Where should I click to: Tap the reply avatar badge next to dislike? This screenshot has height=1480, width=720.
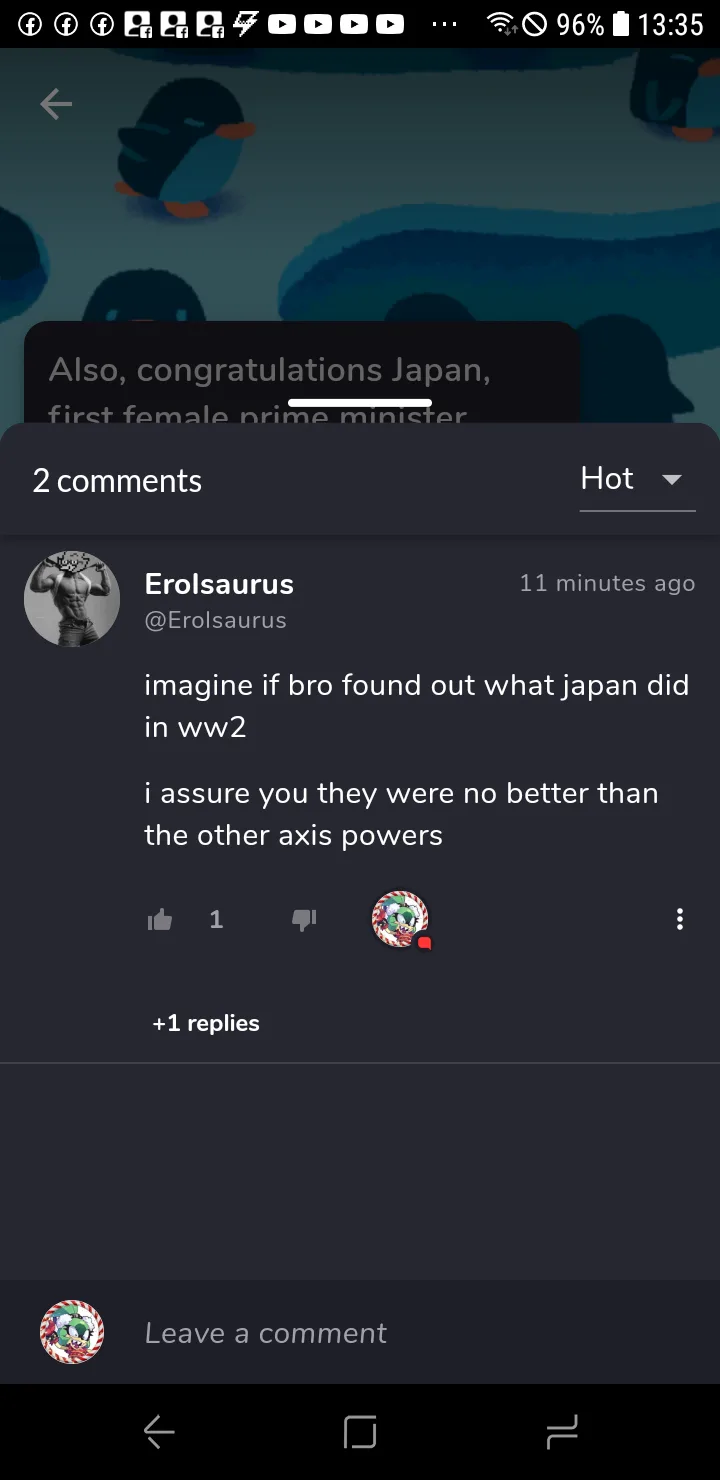point(401,919)
